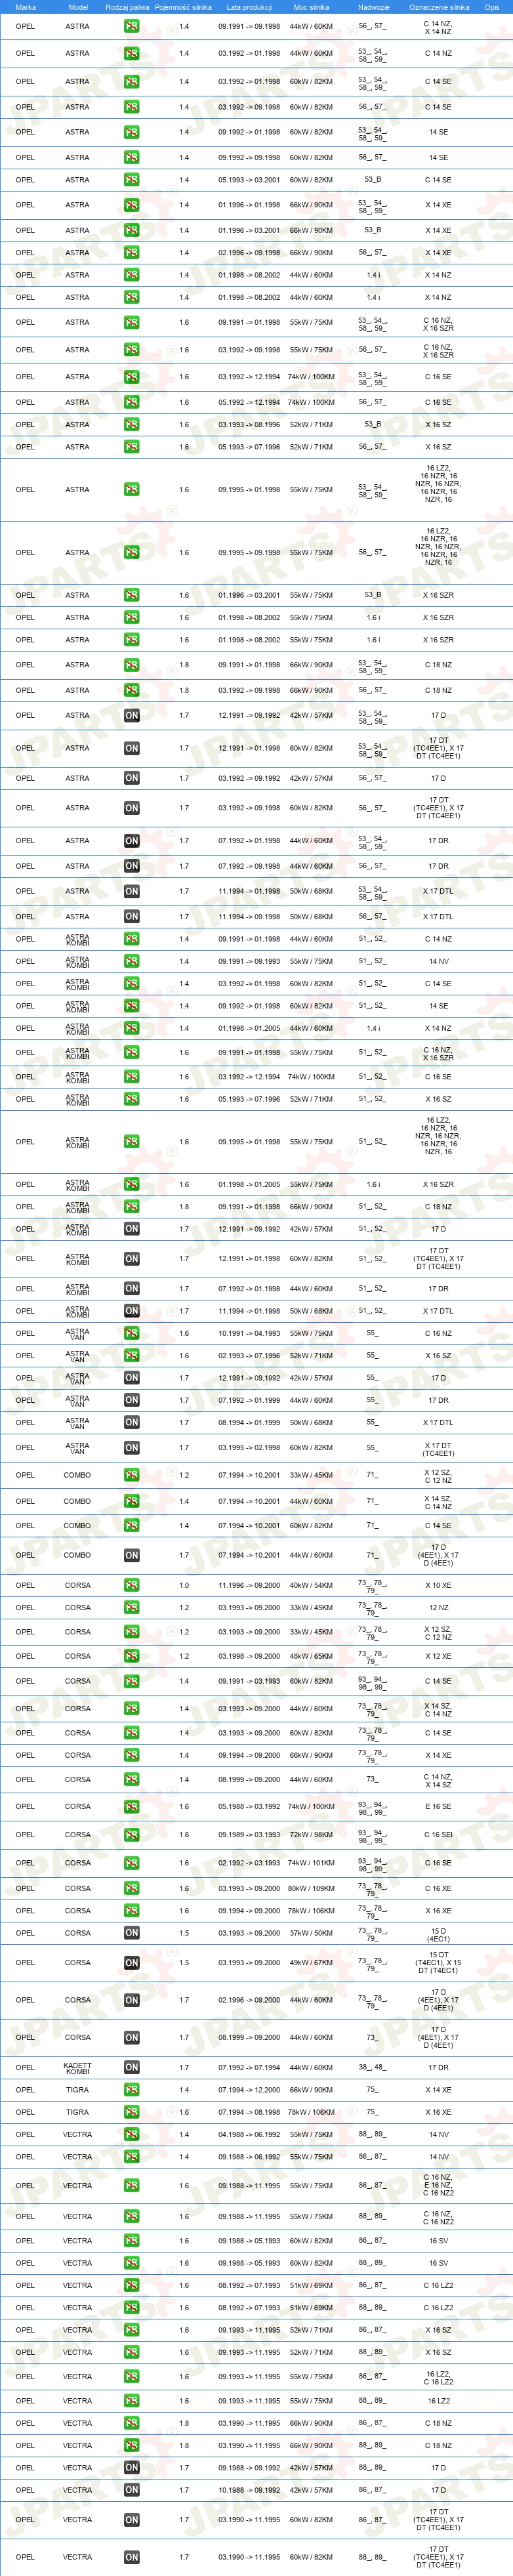
Task: Click production years 04.1988 -> 06.1992
Action: [249, 2134]
